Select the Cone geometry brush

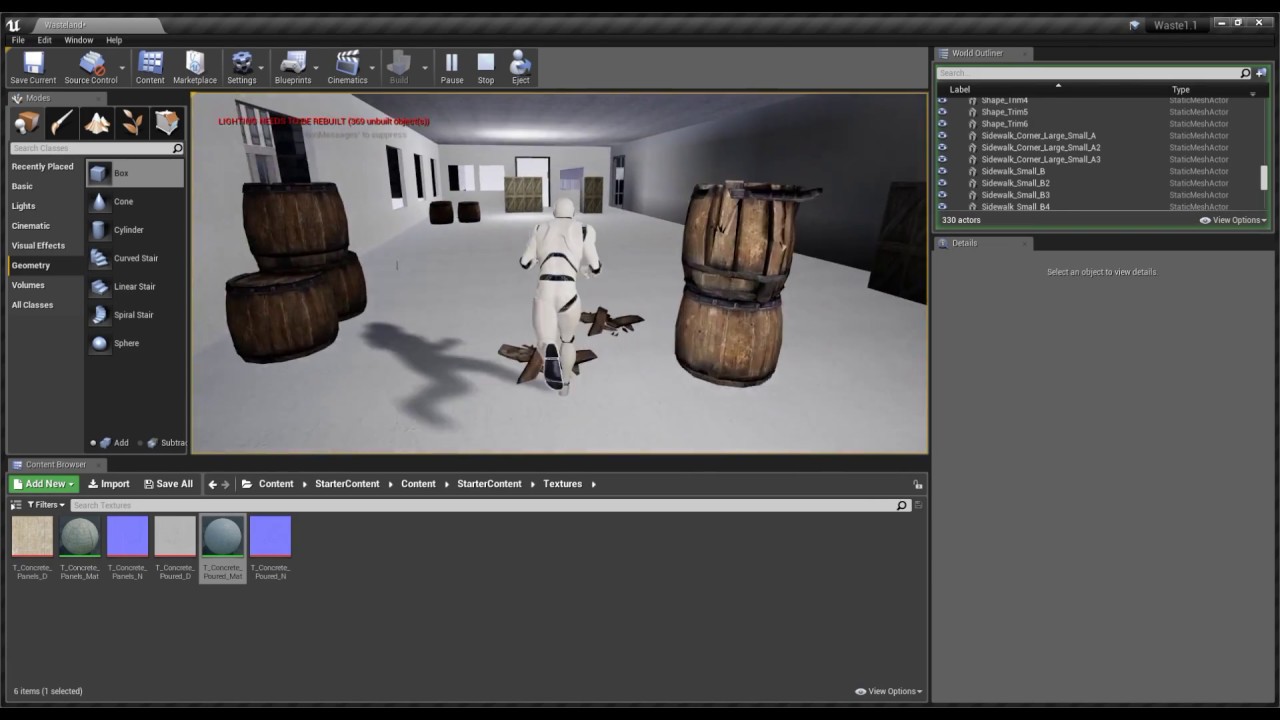pyautogui.click(x=135, y=202)
